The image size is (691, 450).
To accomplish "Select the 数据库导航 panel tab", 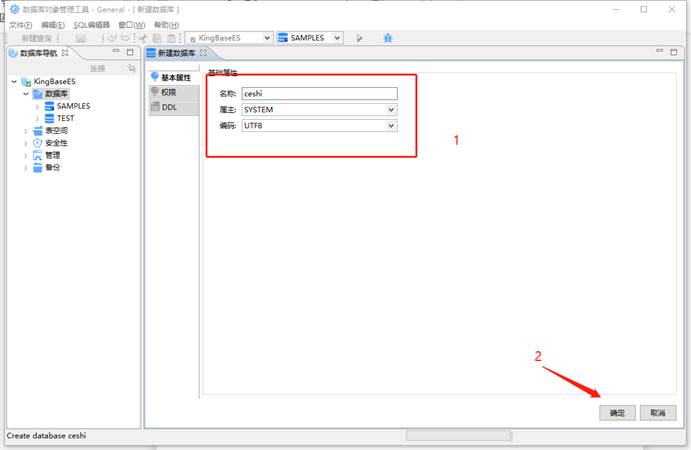I will tap(38, 53).
